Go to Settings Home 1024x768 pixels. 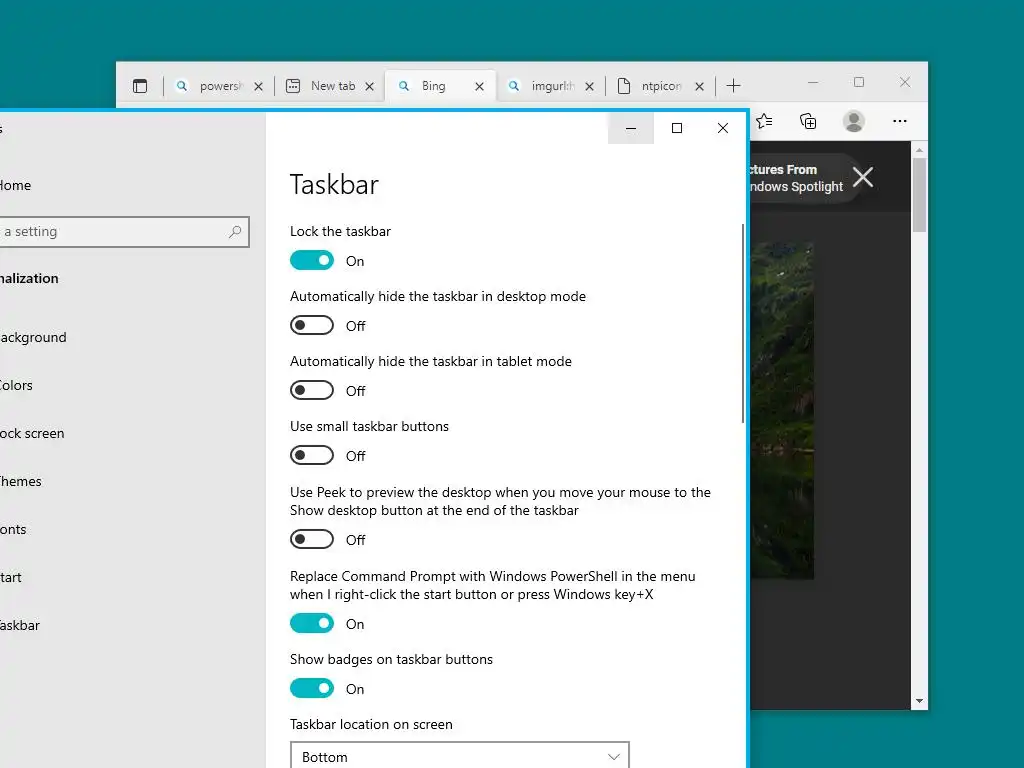(16, 185)
